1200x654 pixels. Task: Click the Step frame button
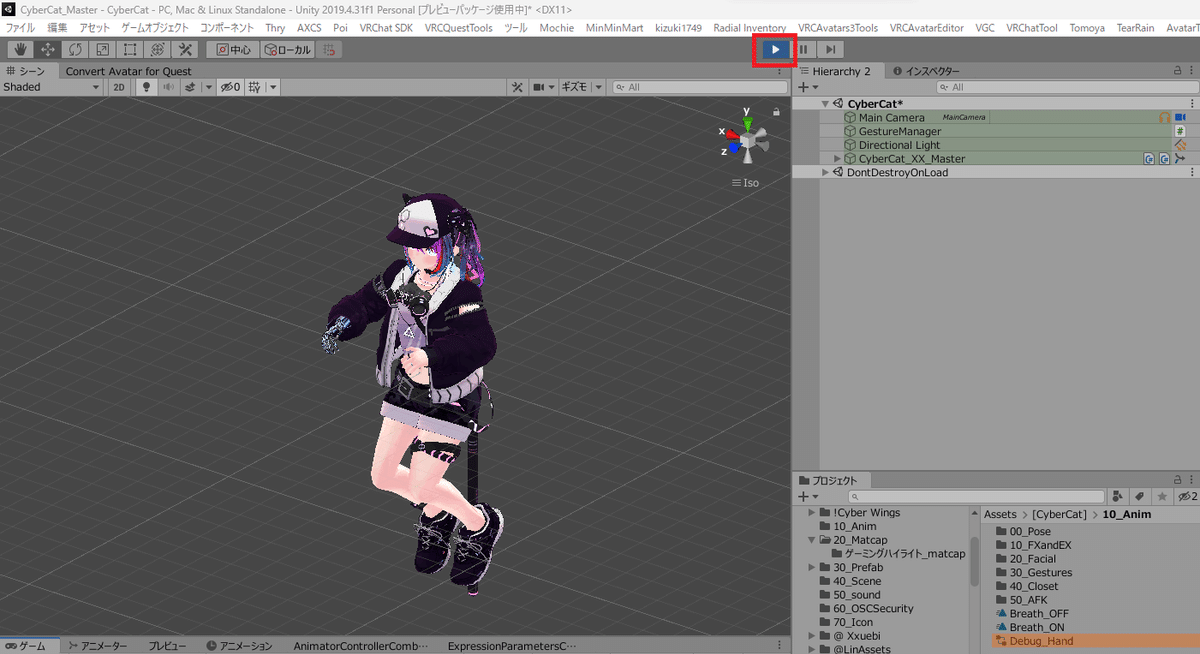click(x=830, y=49)
